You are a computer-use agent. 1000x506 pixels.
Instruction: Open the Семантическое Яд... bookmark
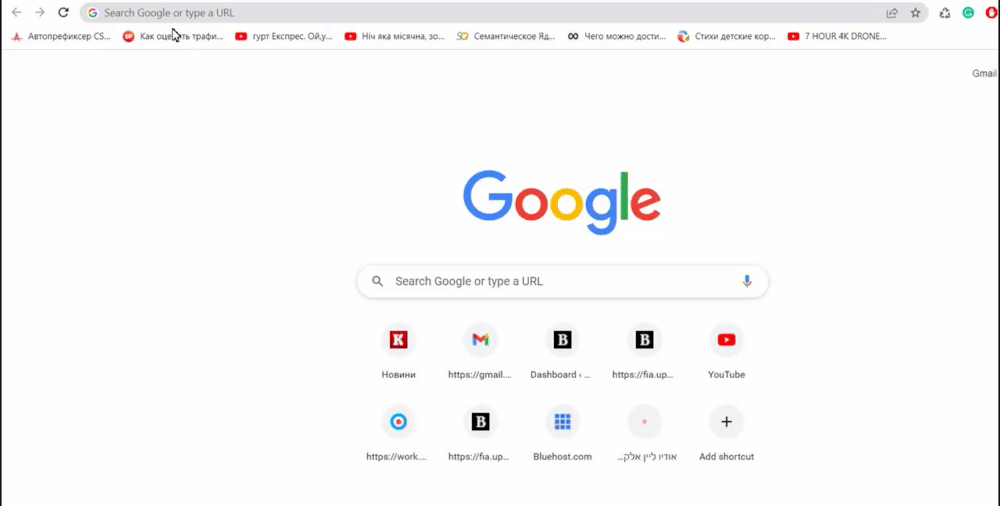click(x=506, y=36)
